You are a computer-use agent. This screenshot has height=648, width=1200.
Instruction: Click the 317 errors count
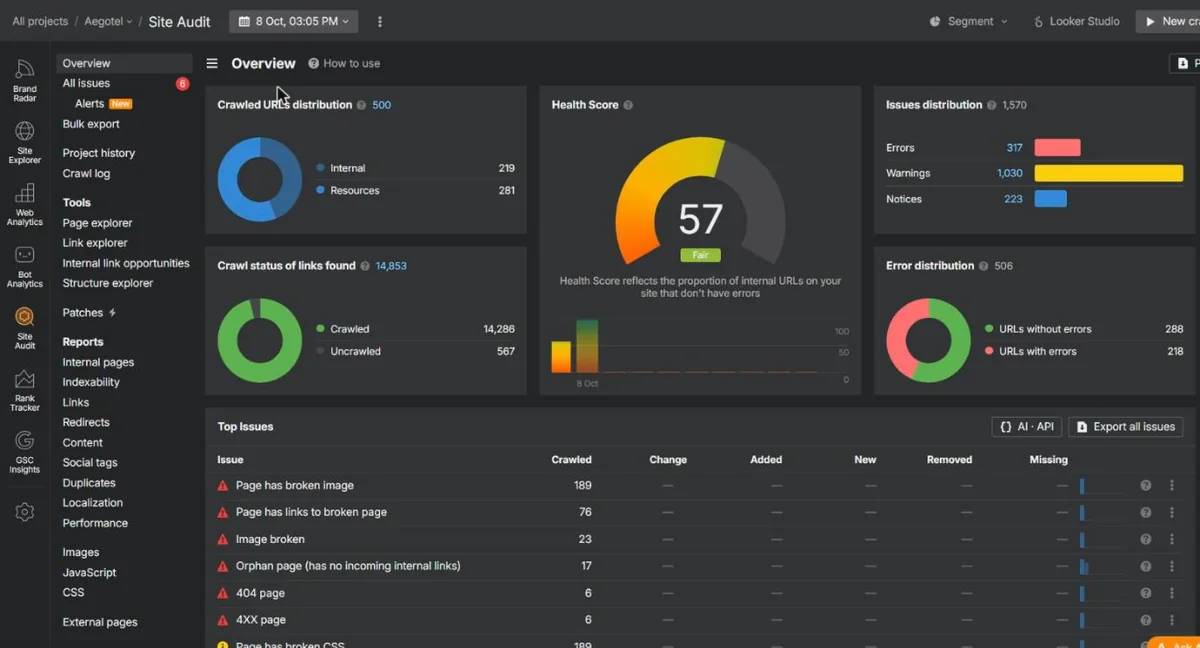tap(1014, 148)
